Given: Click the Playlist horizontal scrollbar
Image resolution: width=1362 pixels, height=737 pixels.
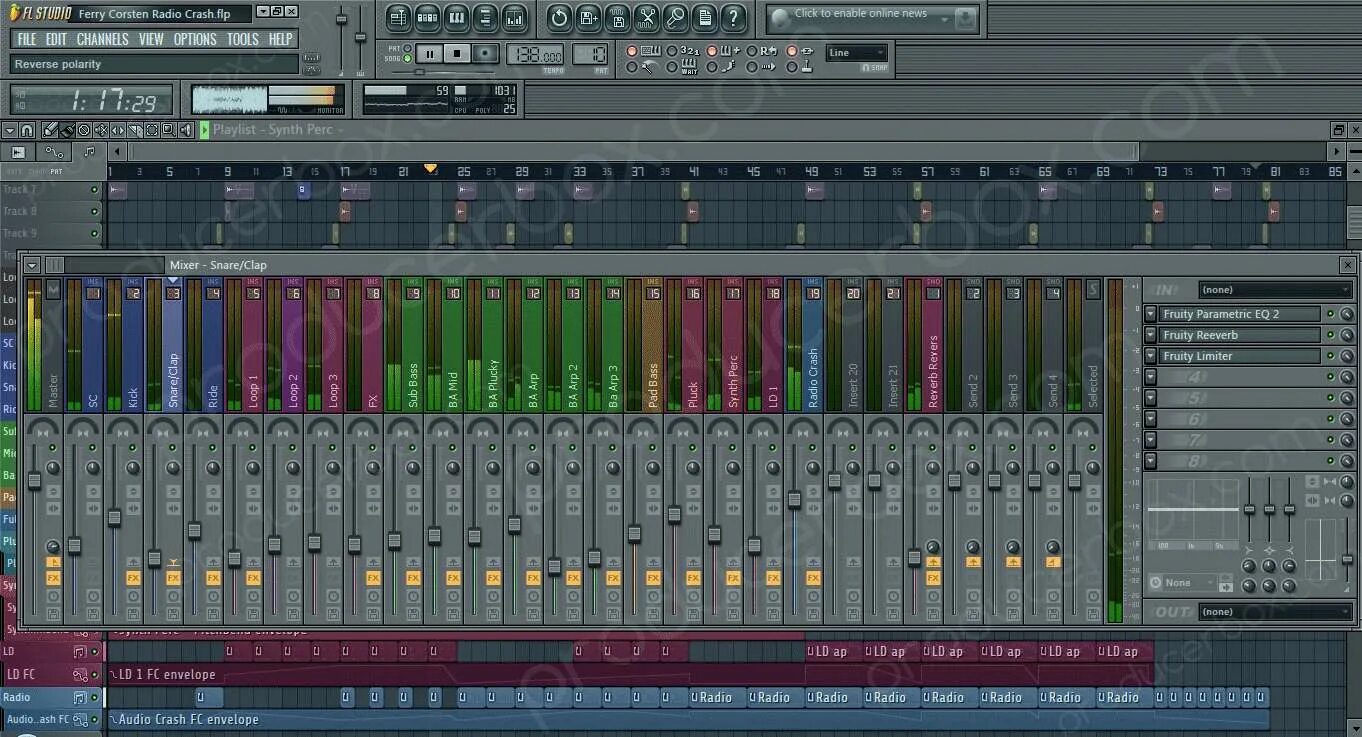Looking at the screenshot, I should pos(633,151).
